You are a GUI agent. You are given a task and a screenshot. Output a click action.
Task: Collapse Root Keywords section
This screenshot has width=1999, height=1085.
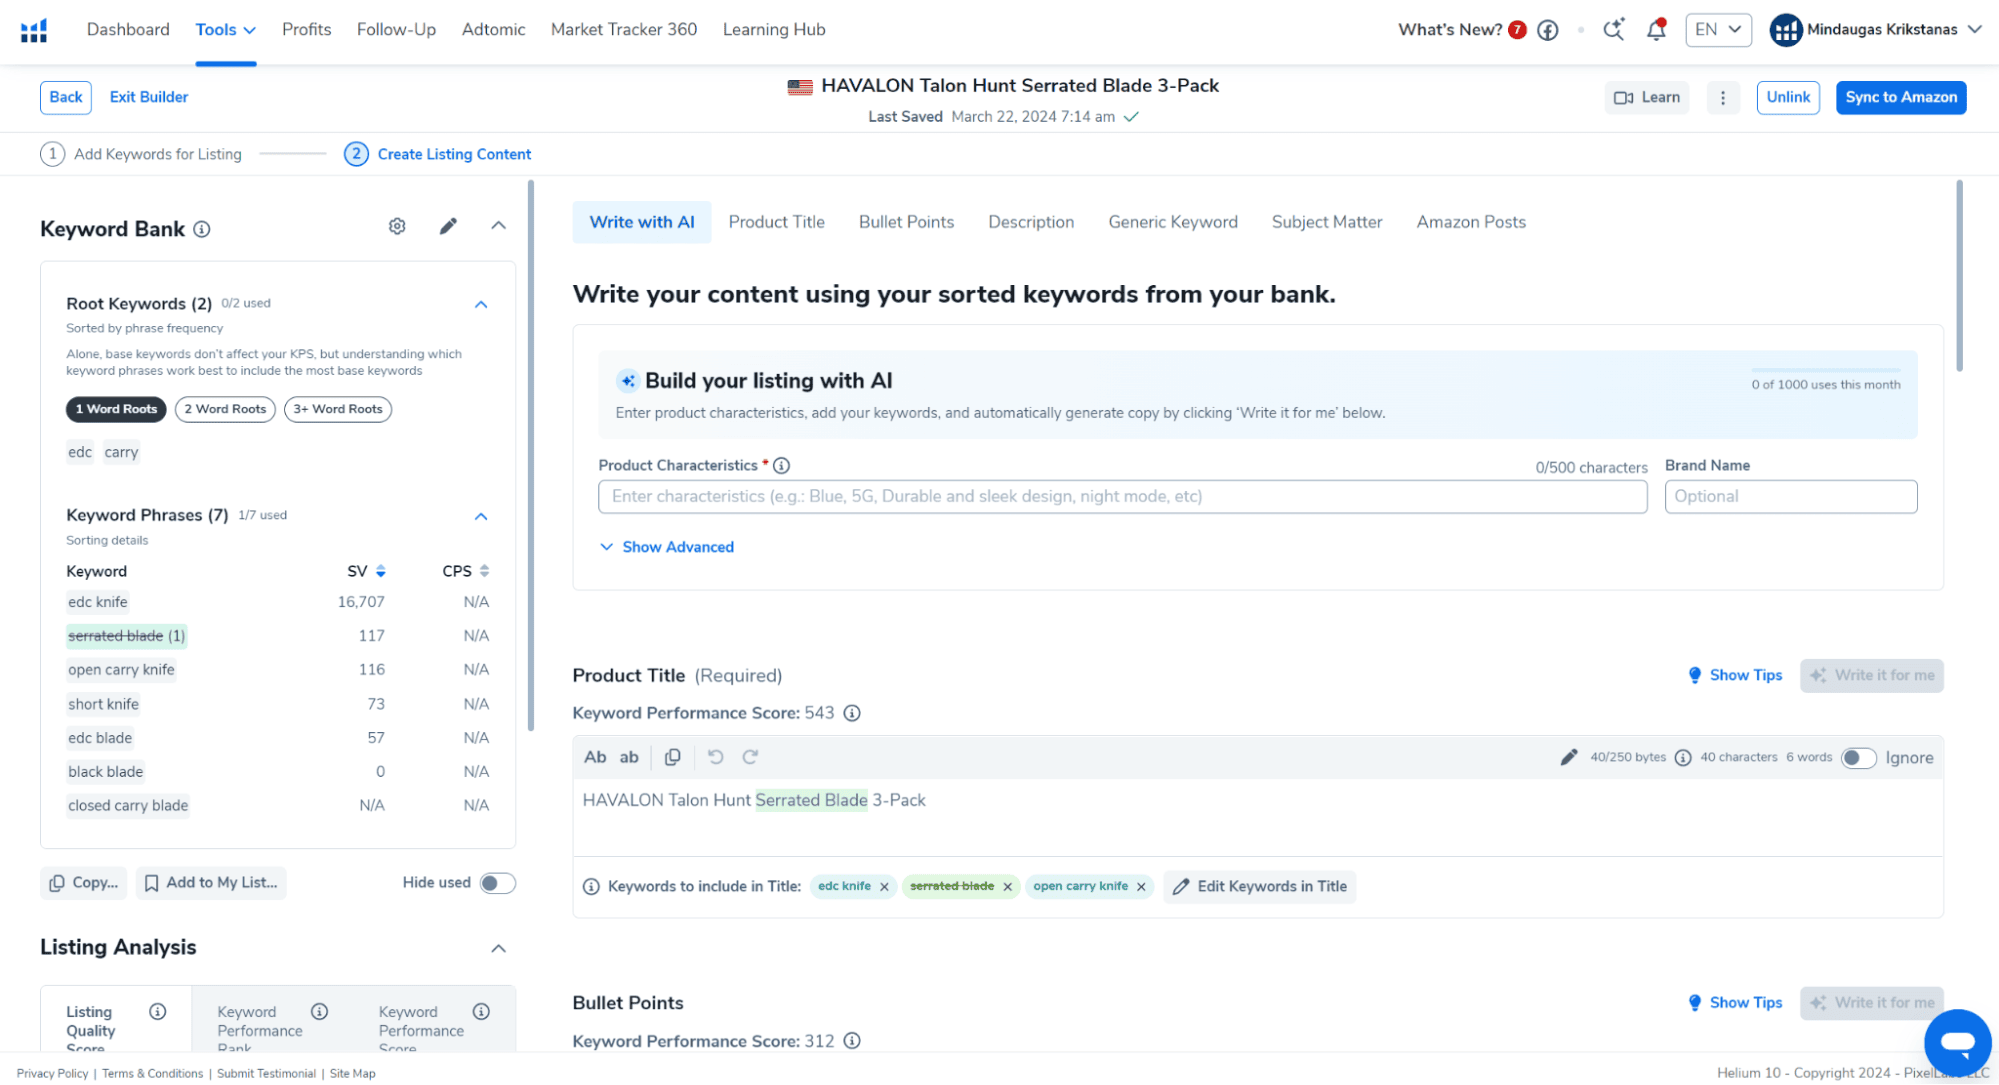click(481, 305)
